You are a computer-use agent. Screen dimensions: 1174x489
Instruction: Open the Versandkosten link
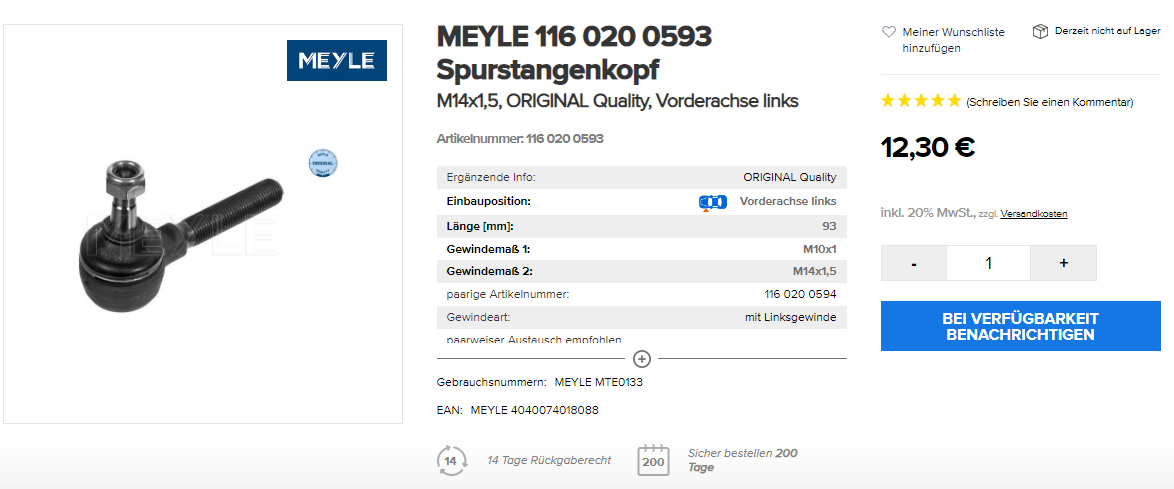1034,214
